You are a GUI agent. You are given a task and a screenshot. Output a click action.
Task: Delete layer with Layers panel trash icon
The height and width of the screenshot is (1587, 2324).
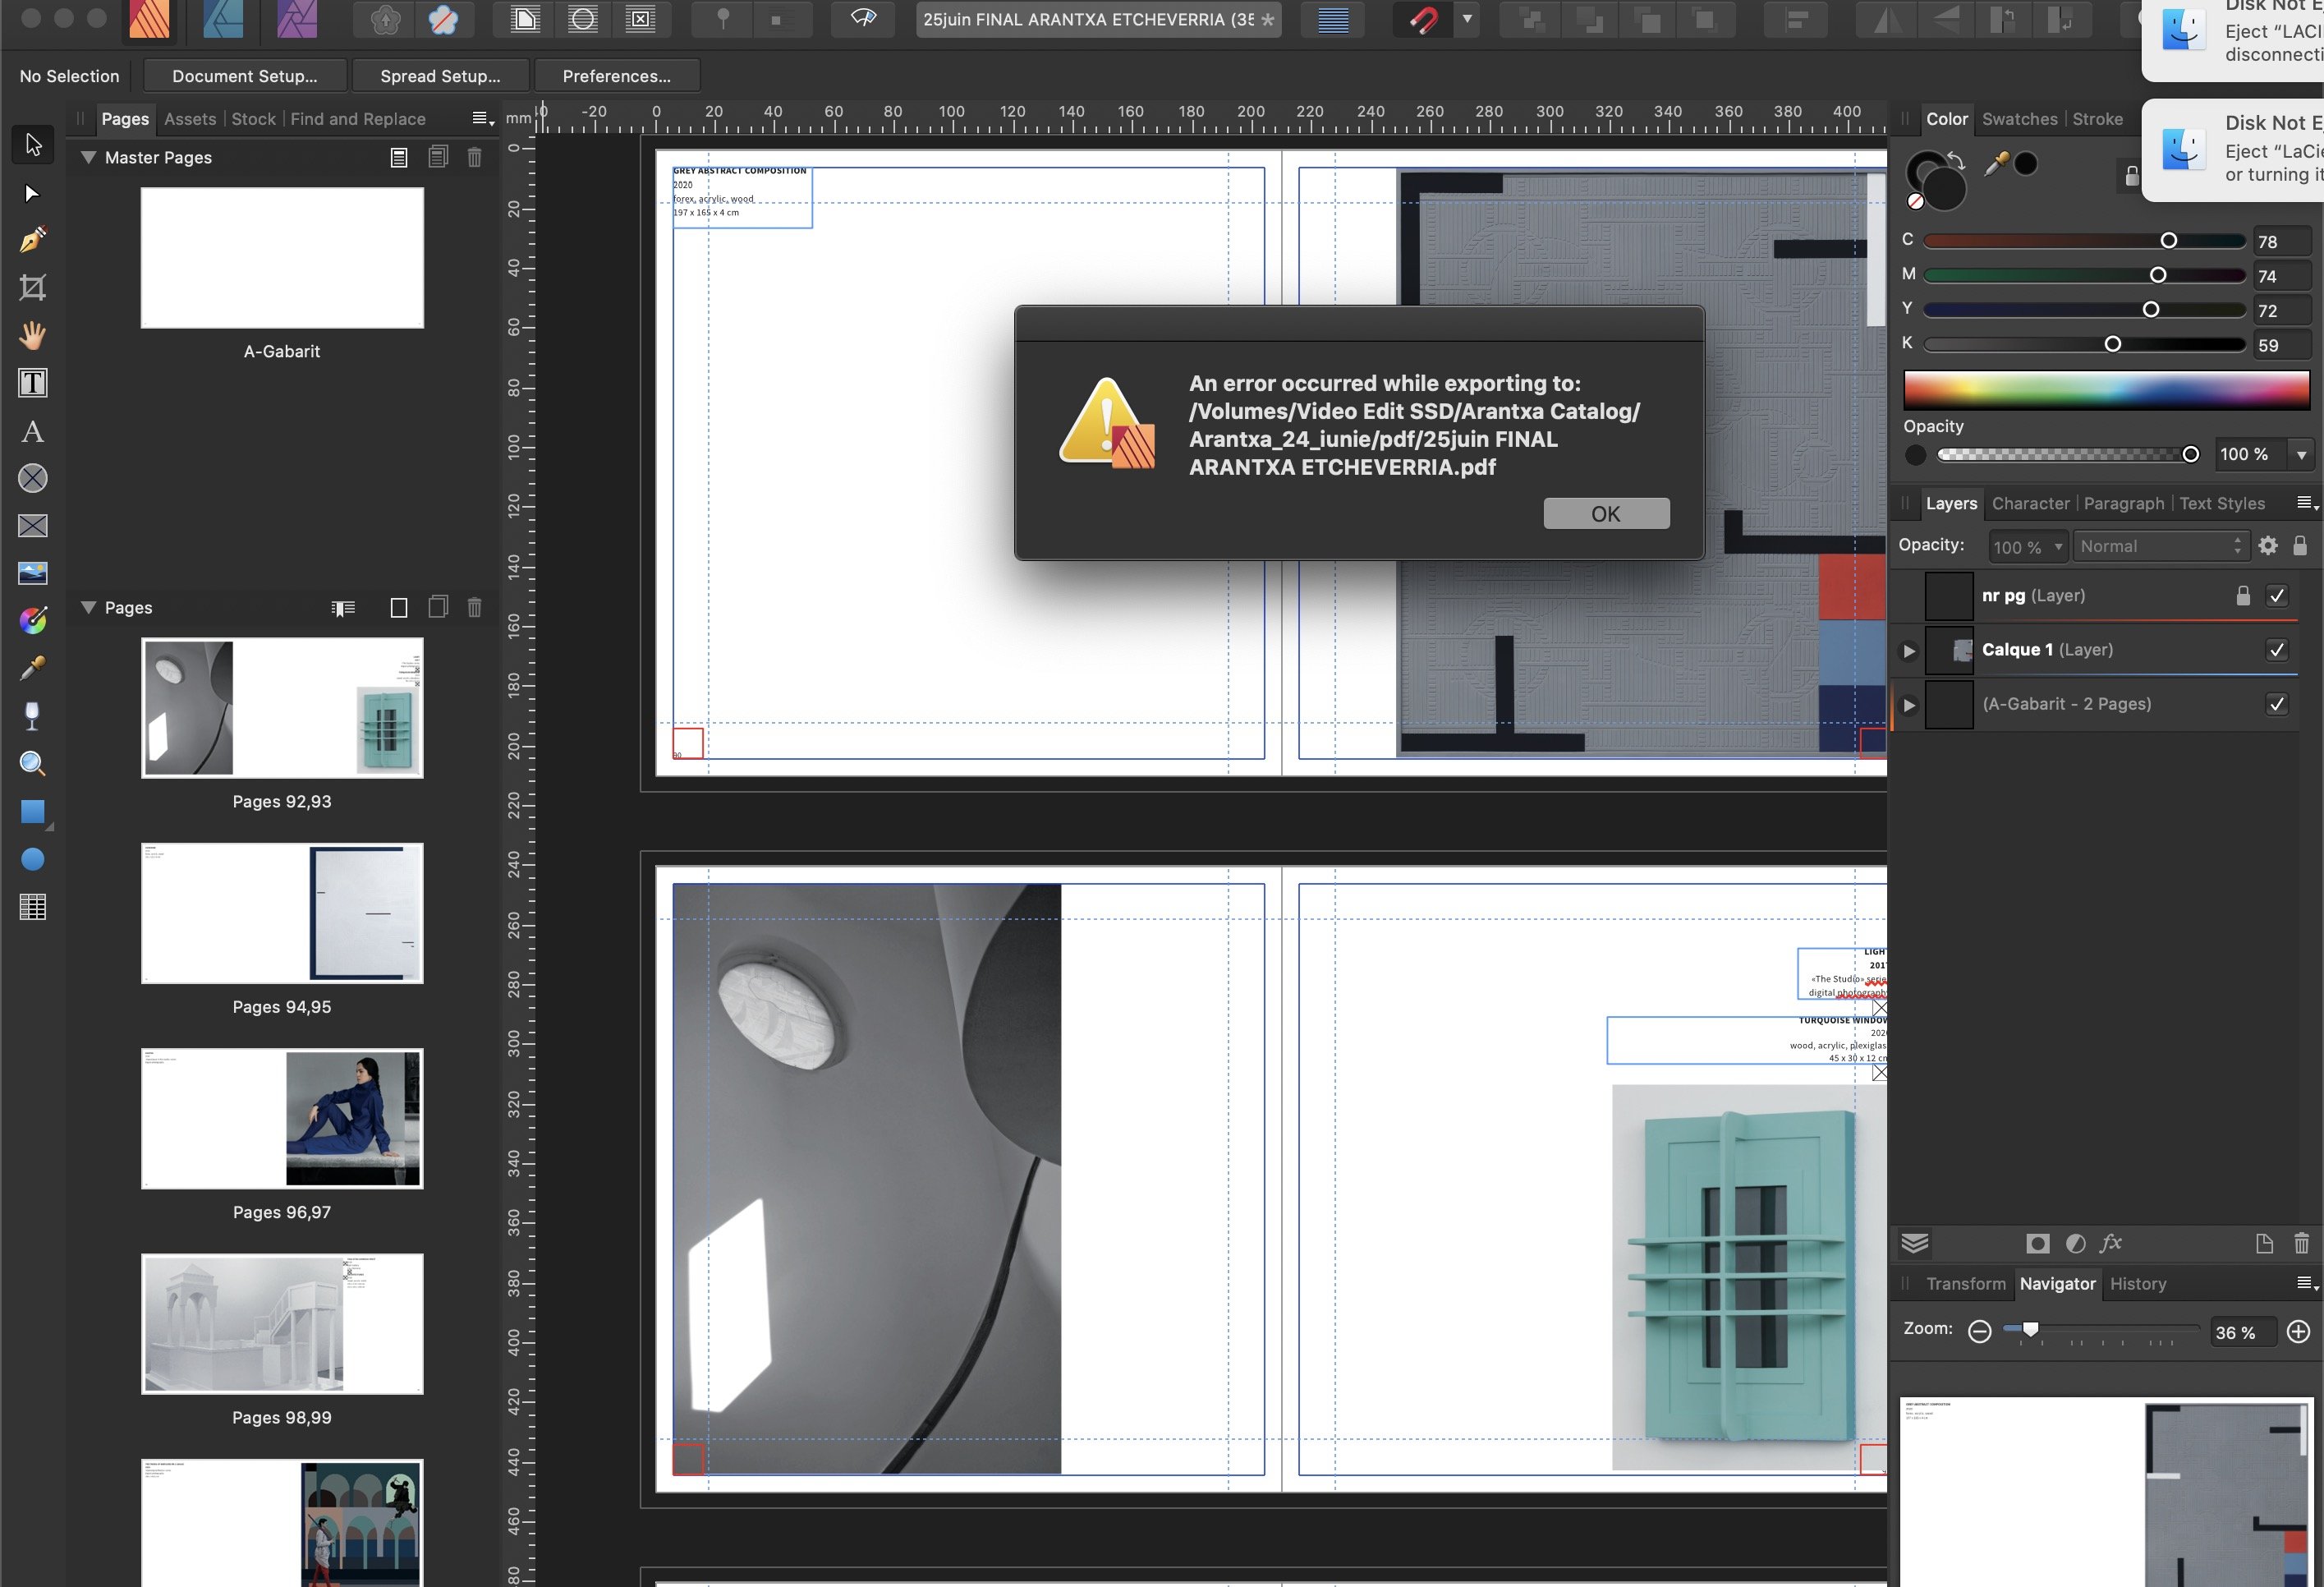2301,1243
